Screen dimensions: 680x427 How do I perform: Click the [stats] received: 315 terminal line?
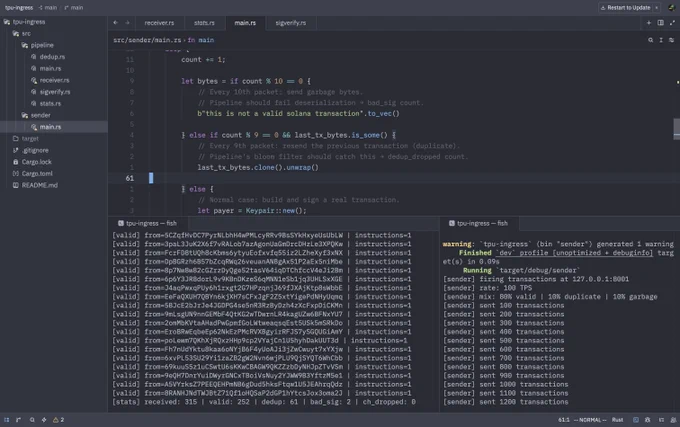264,402
